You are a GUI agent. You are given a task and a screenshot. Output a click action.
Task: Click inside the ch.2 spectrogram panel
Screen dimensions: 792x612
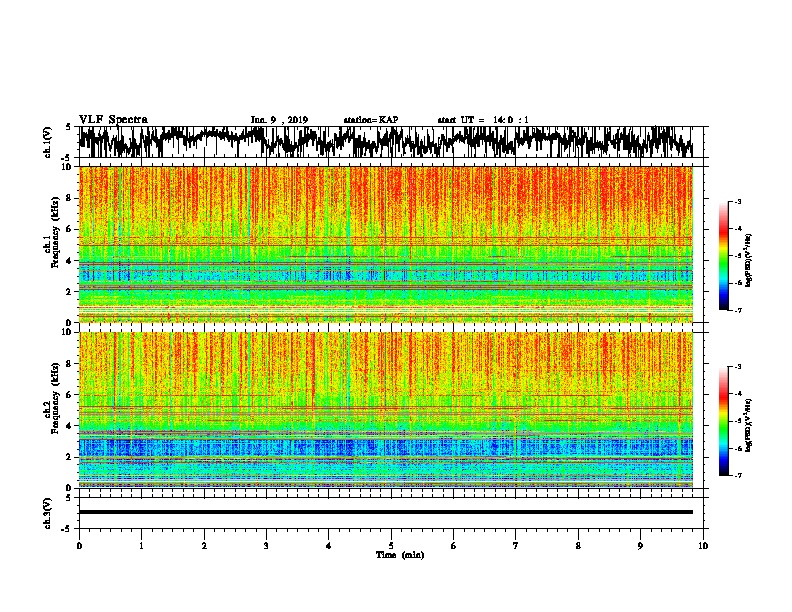386,410
